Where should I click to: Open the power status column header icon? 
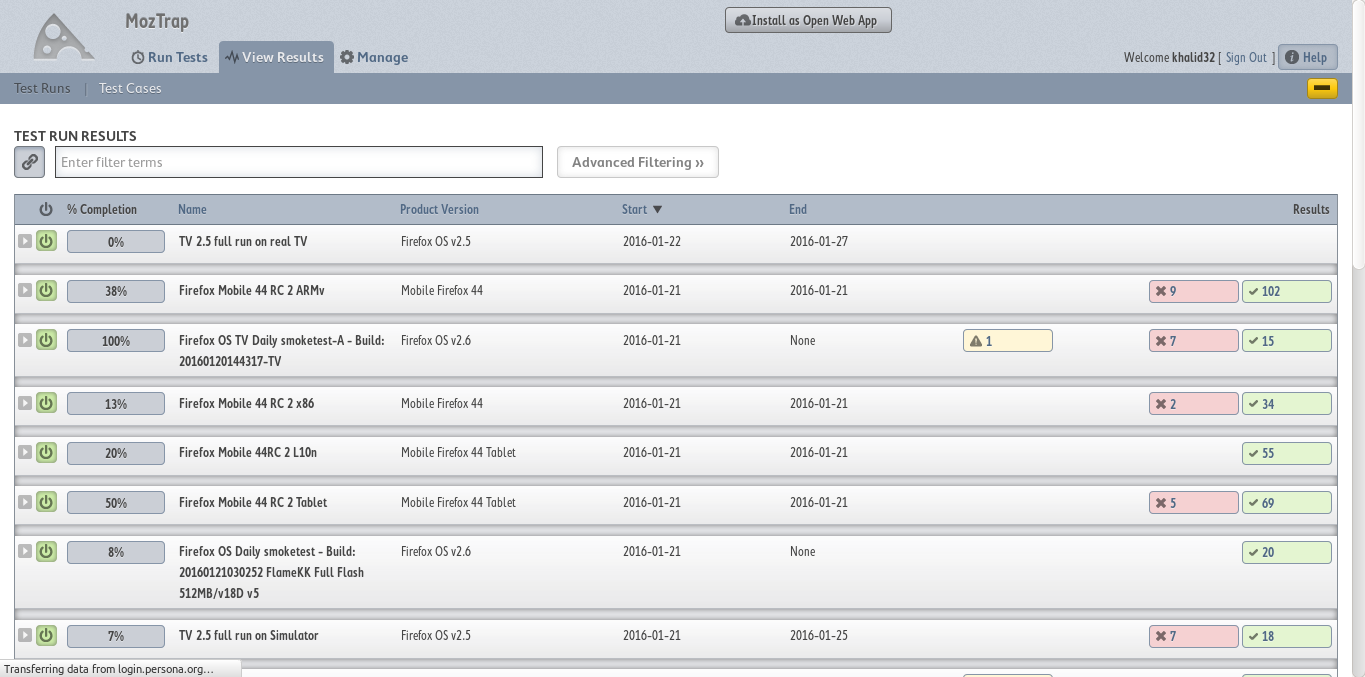tap(46, 209)
